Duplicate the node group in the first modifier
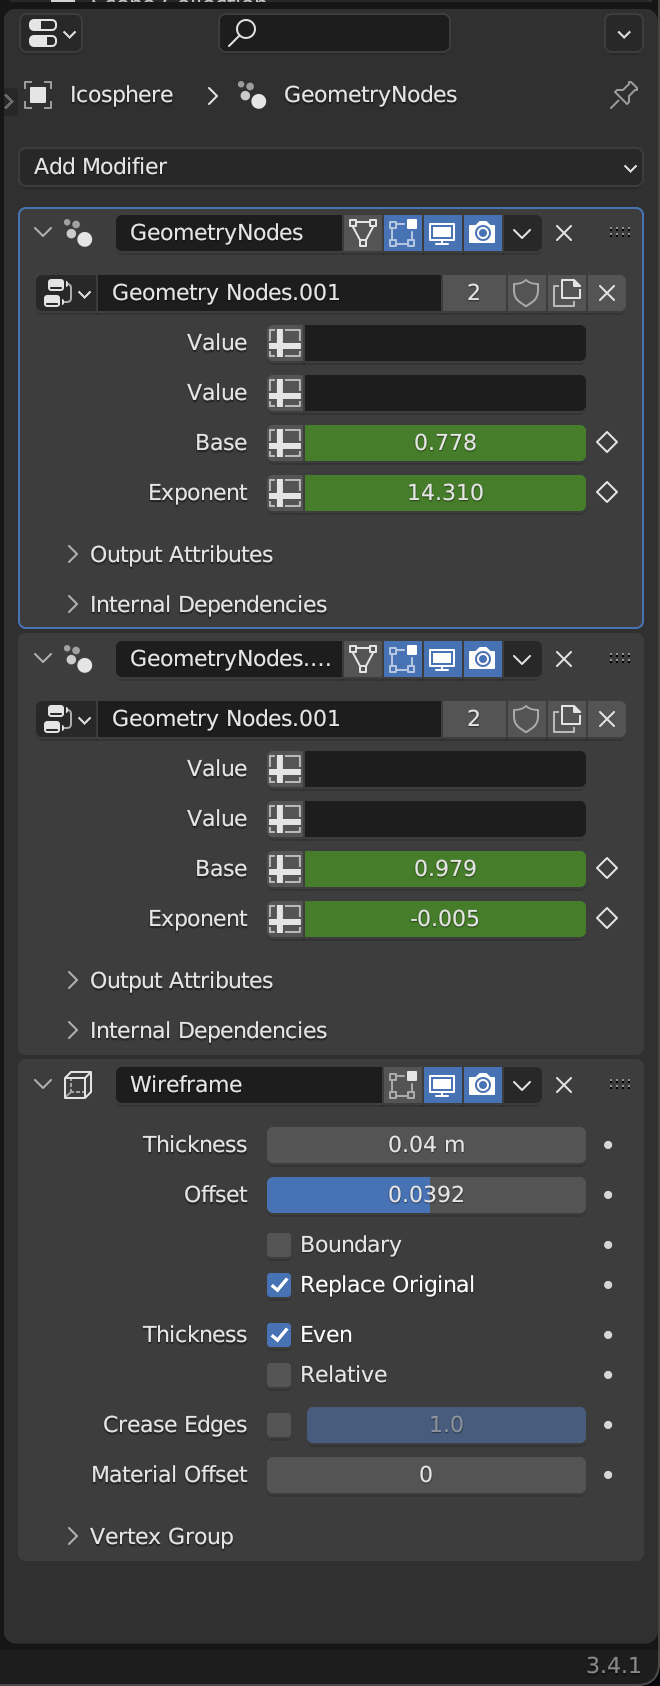 567,293
